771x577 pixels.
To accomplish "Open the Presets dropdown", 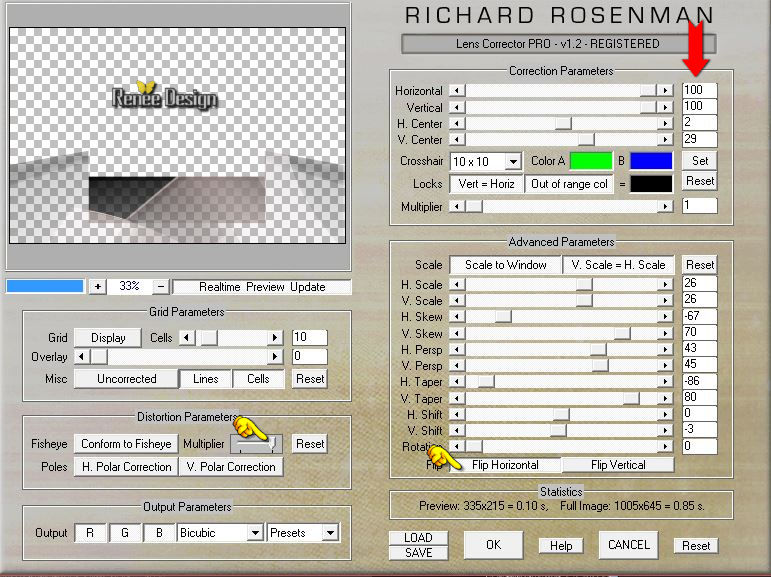I will [303, 533].
